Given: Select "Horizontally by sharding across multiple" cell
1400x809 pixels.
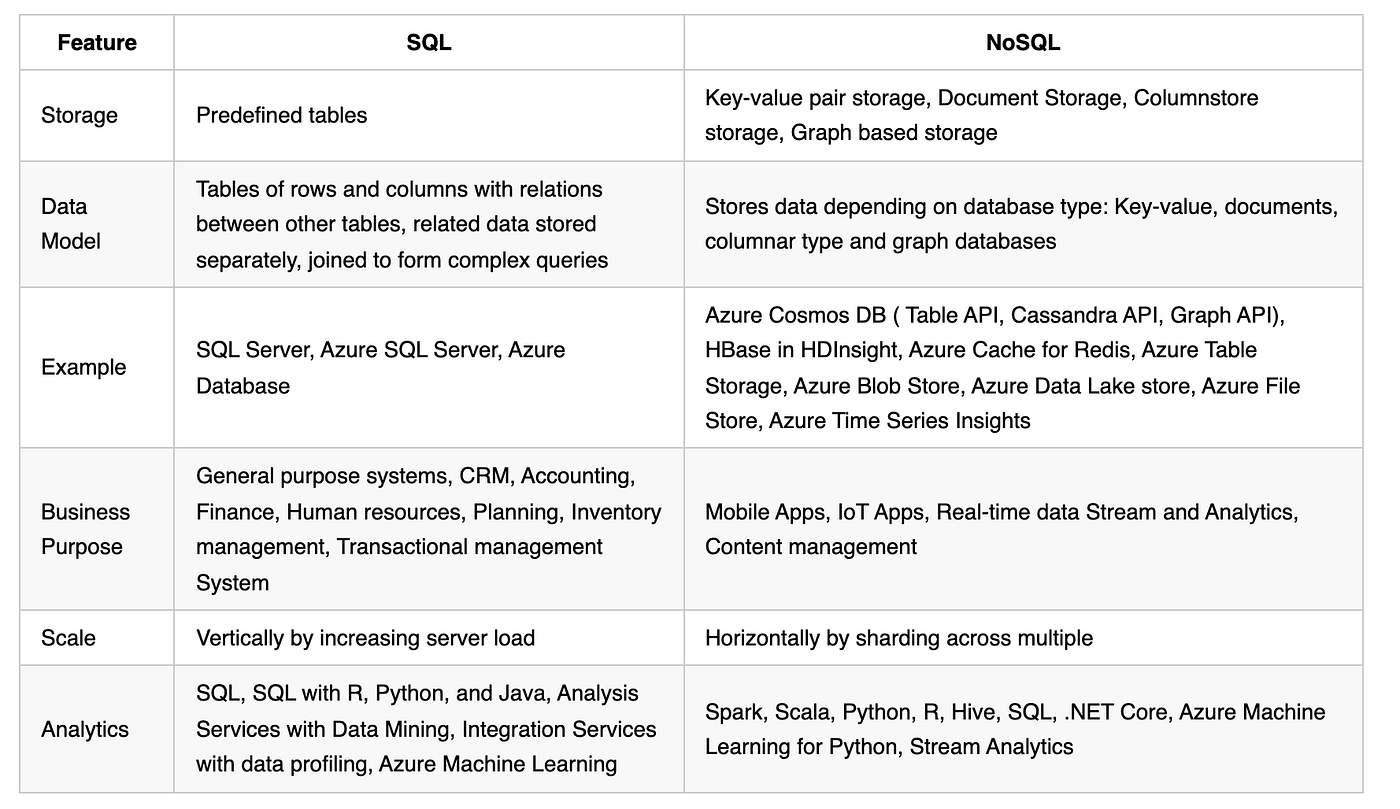Looking at the screenshot, I should [x=898, y=637].
